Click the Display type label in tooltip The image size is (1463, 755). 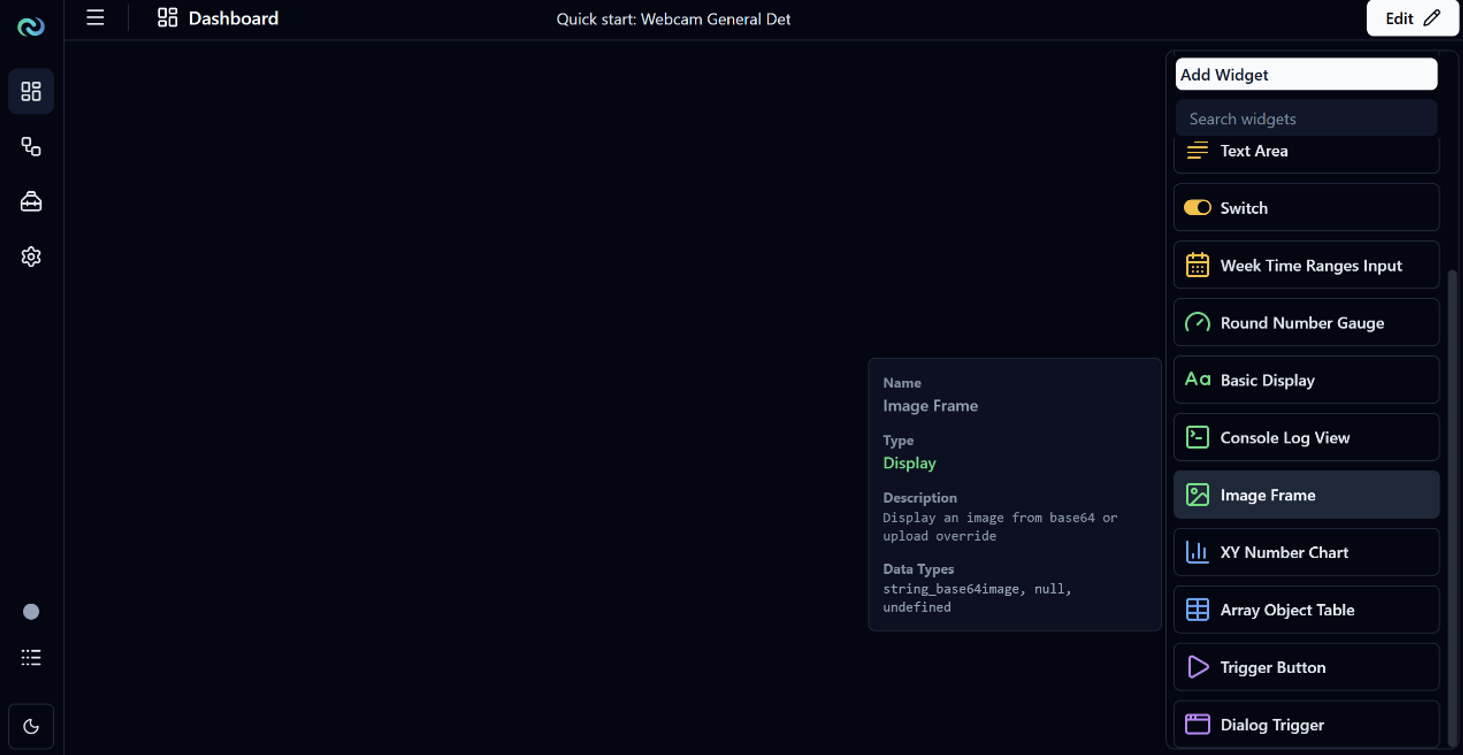point(909,463)
